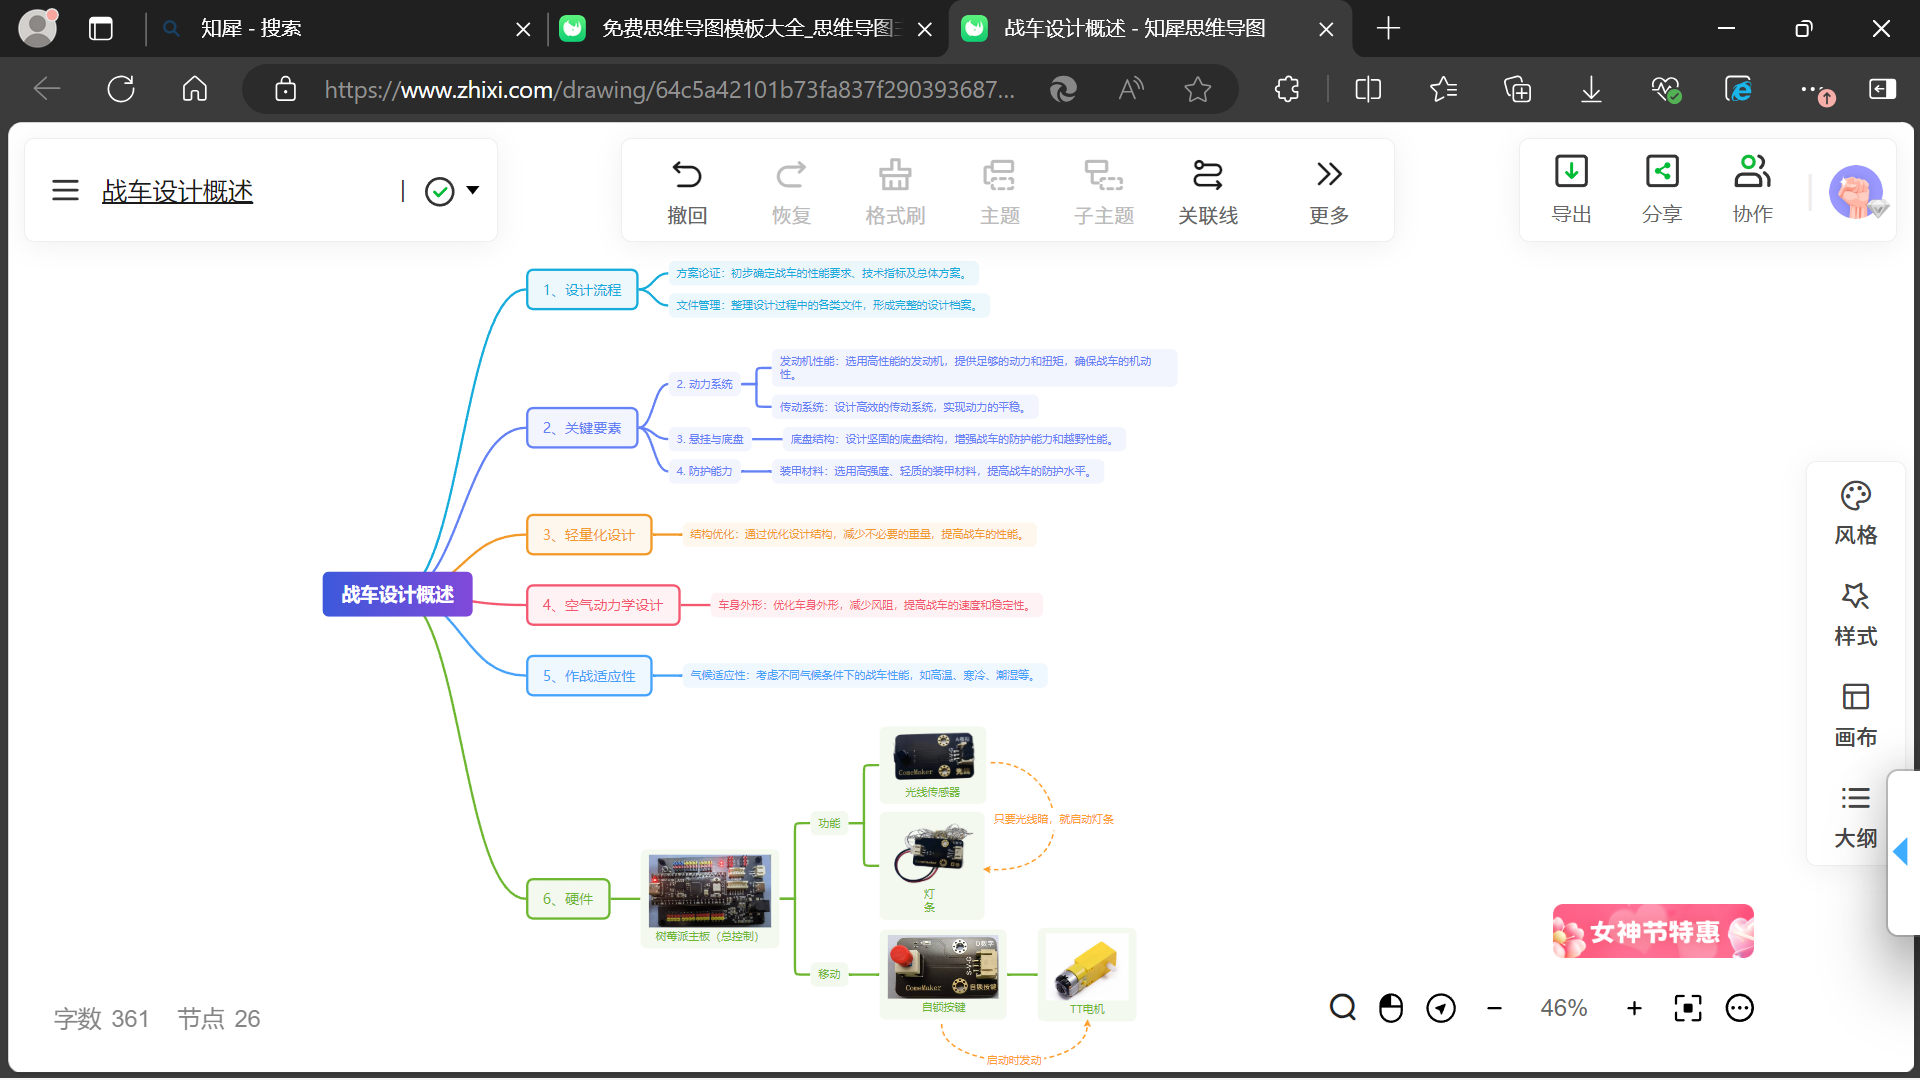
Task: Toggle the mouse mode icon
Action: [x=1391, y=1008]
